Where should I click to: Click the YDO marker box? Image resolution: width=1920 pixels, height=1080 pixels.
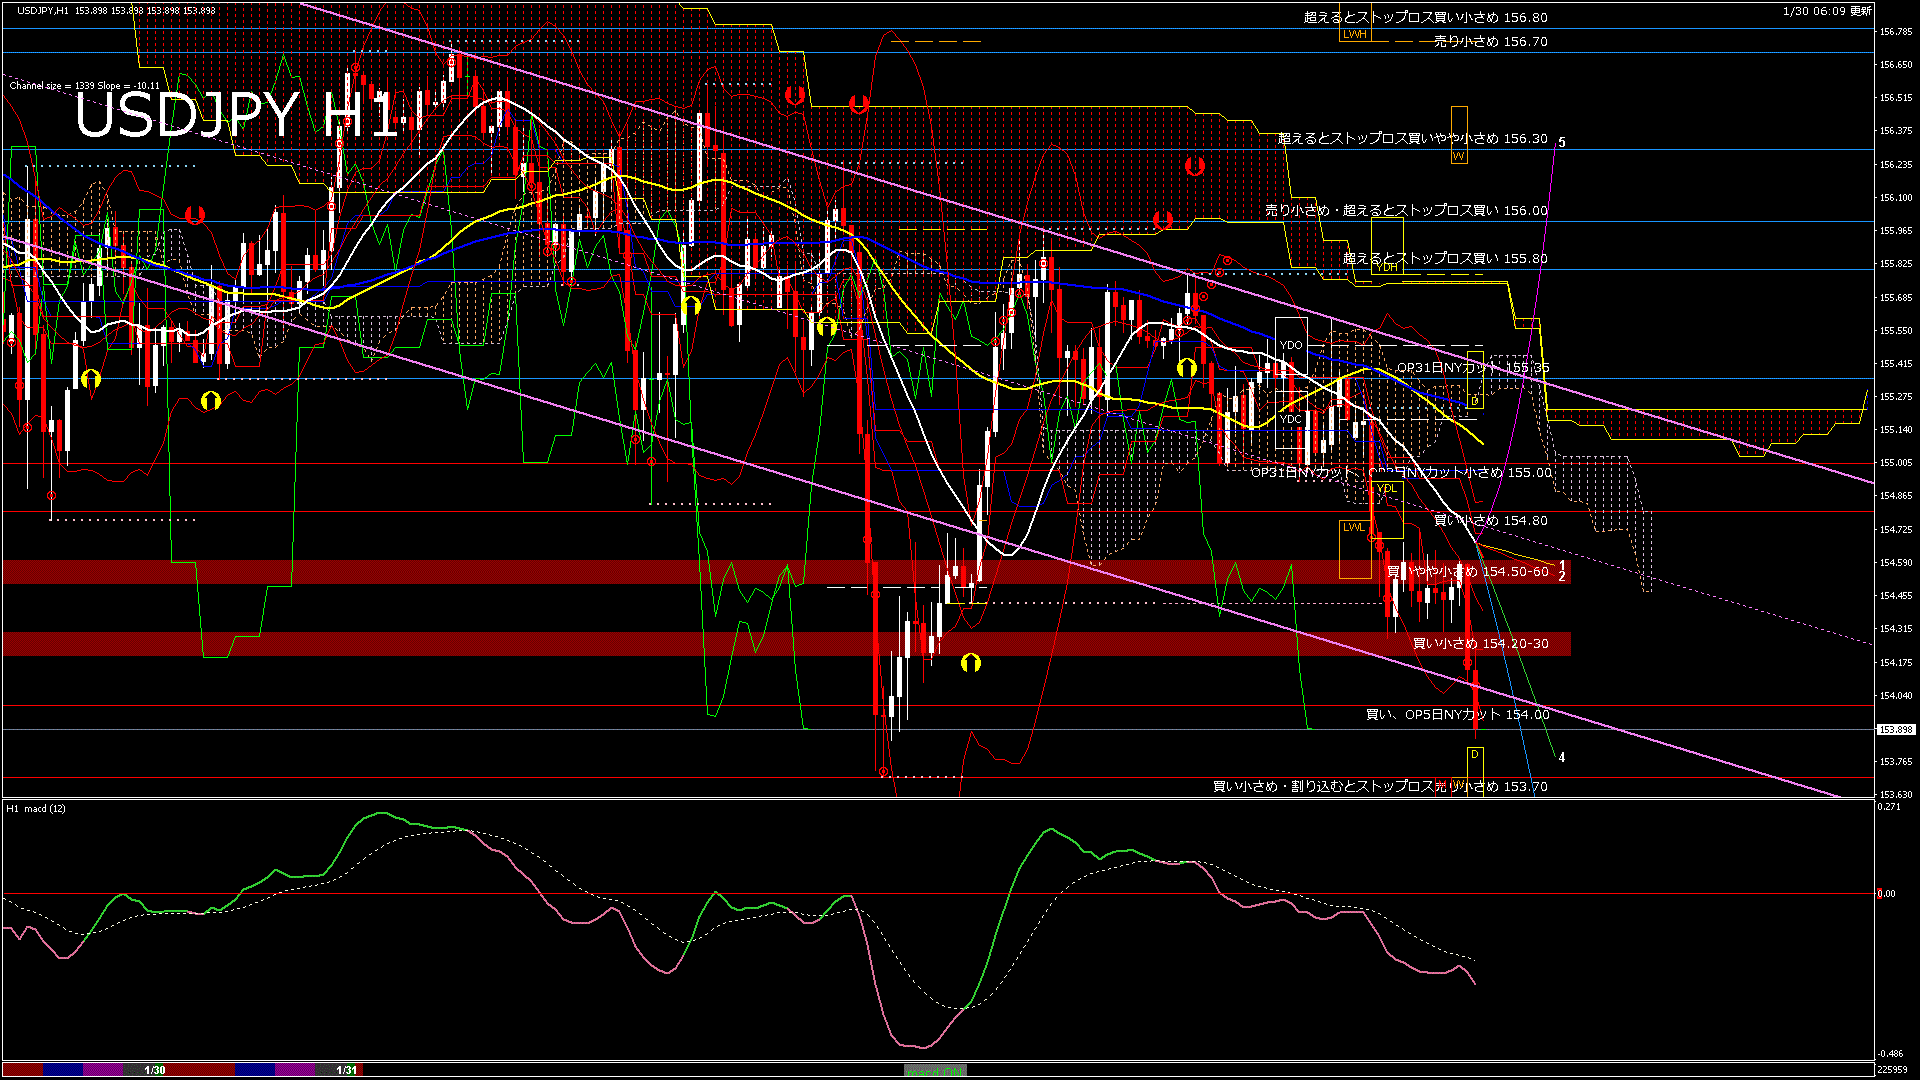click(x=1291, y=345)
